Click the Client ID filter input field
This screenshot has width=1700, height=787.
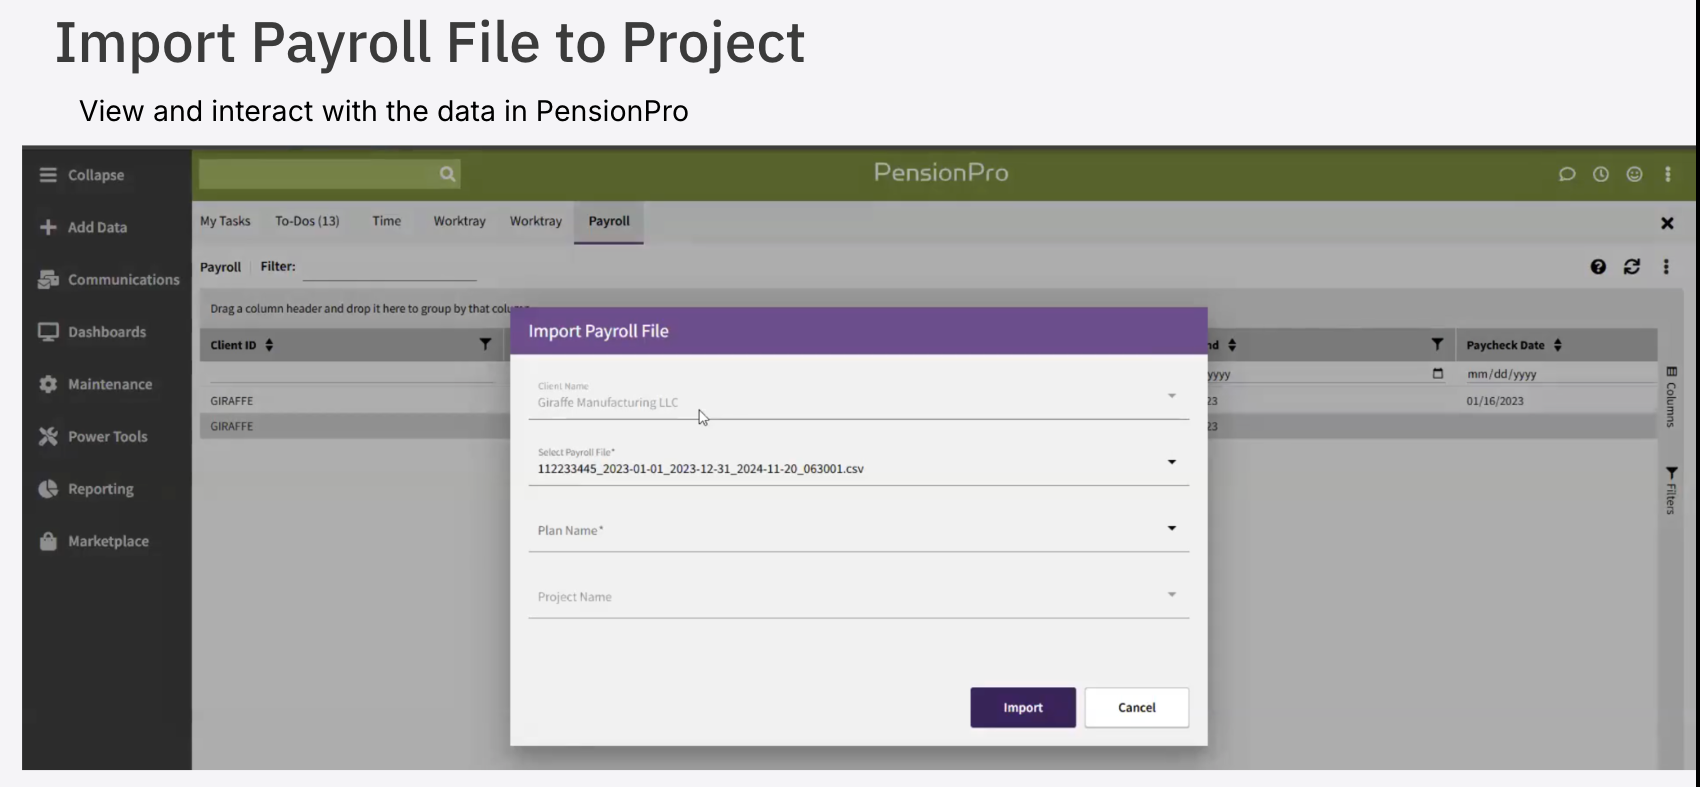[352, 373]
